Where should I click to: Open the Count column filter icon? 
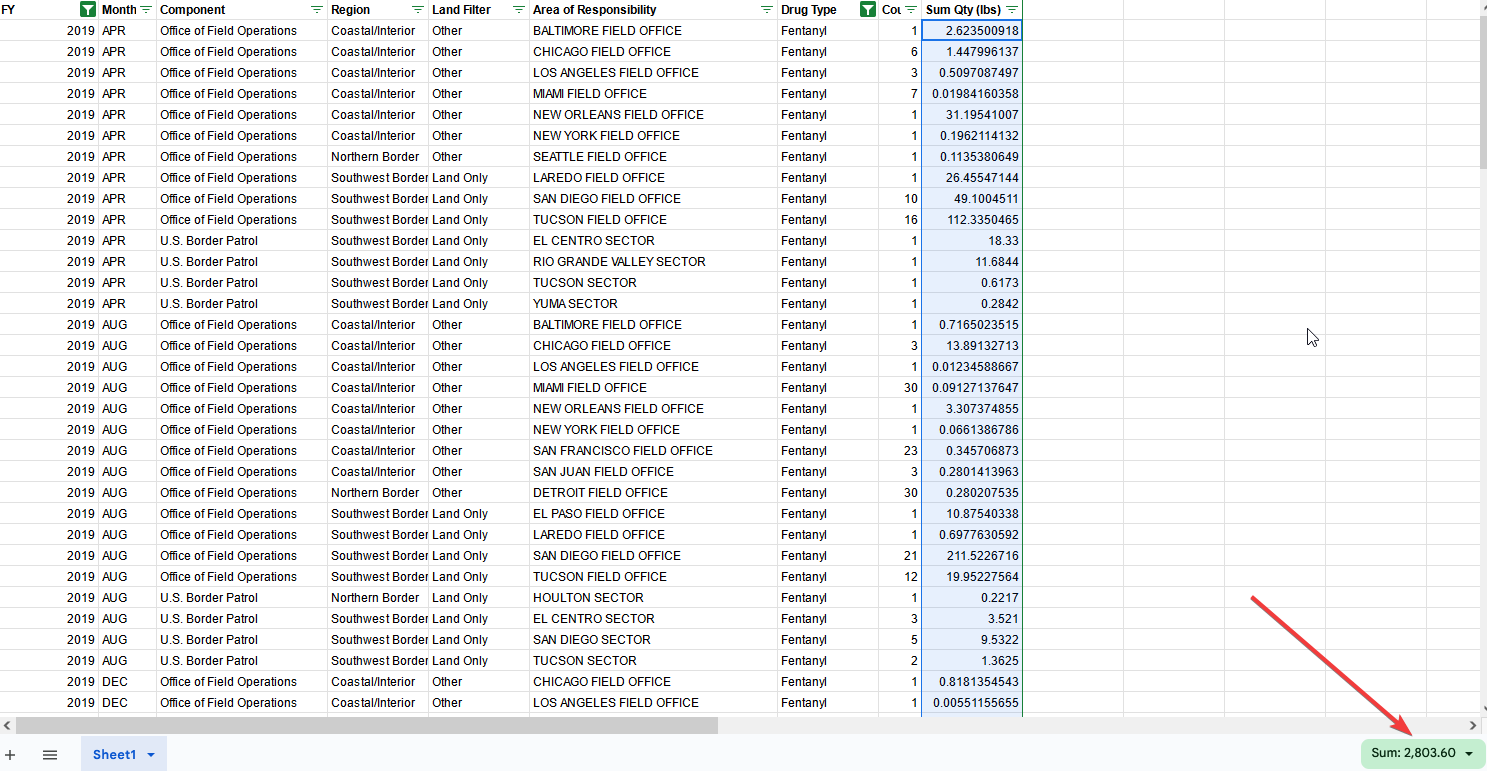[911, 9]
